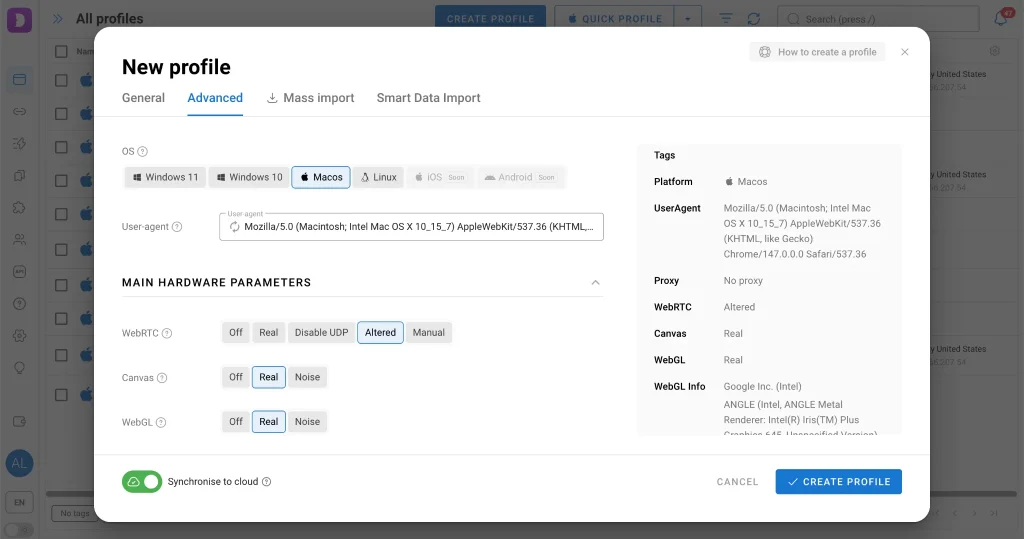Click the help icon next to User-agent label
Image resolution: width=1024 pixels, height=539 pixels.
tap(177, 227)
